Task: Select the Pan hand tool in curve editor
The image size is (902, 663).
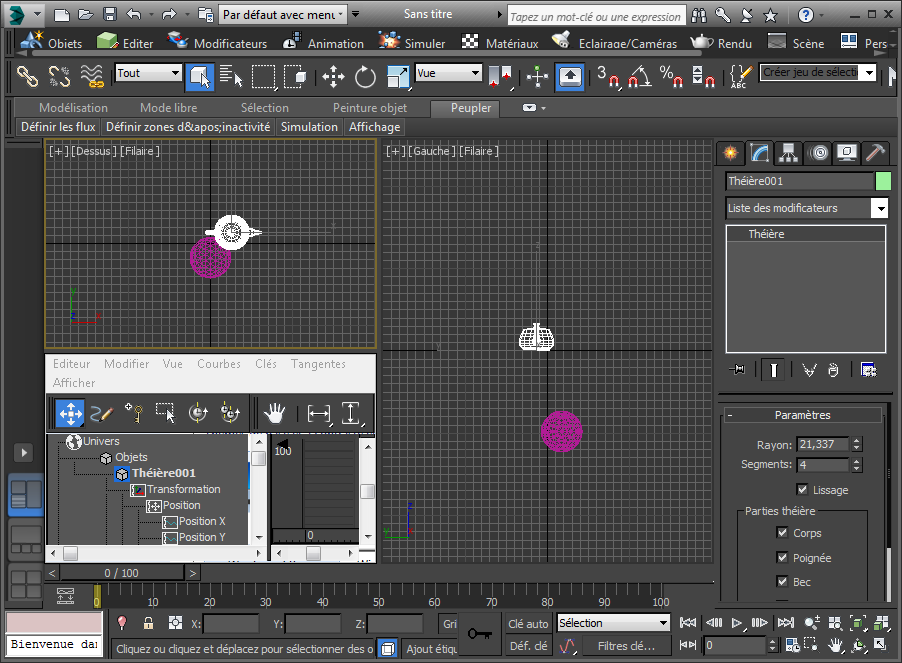Action: (273, 413)
